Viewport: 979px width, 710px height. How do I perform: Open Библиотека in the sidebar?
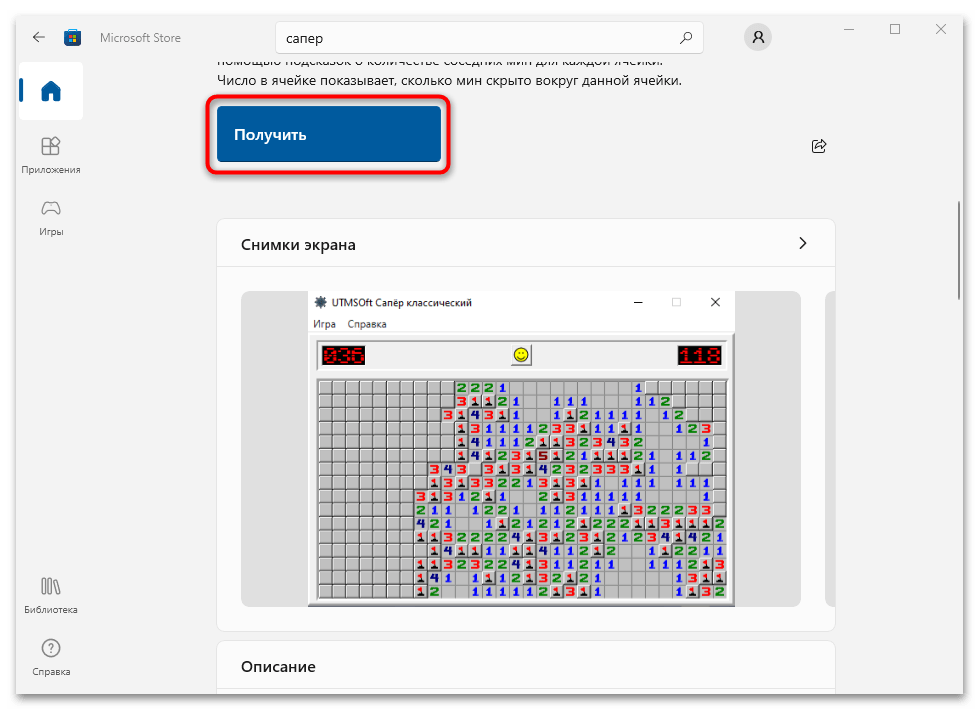(x=51, y=596)
